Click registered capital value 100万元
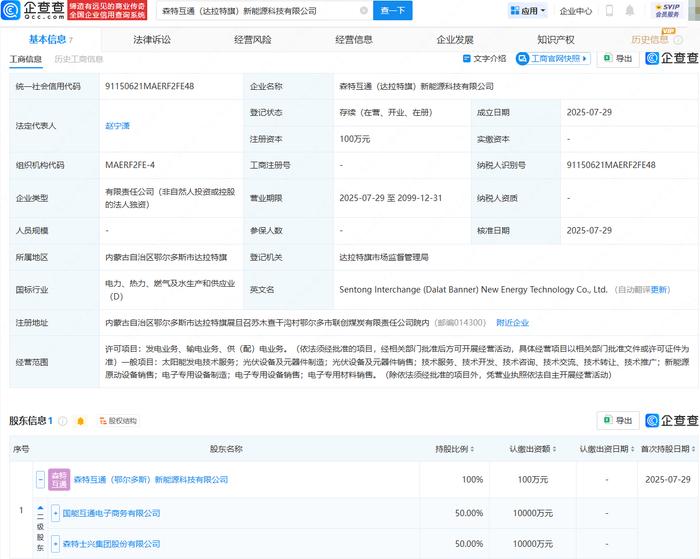This screenshot has width=700, height=559. (x=355, y=139)
